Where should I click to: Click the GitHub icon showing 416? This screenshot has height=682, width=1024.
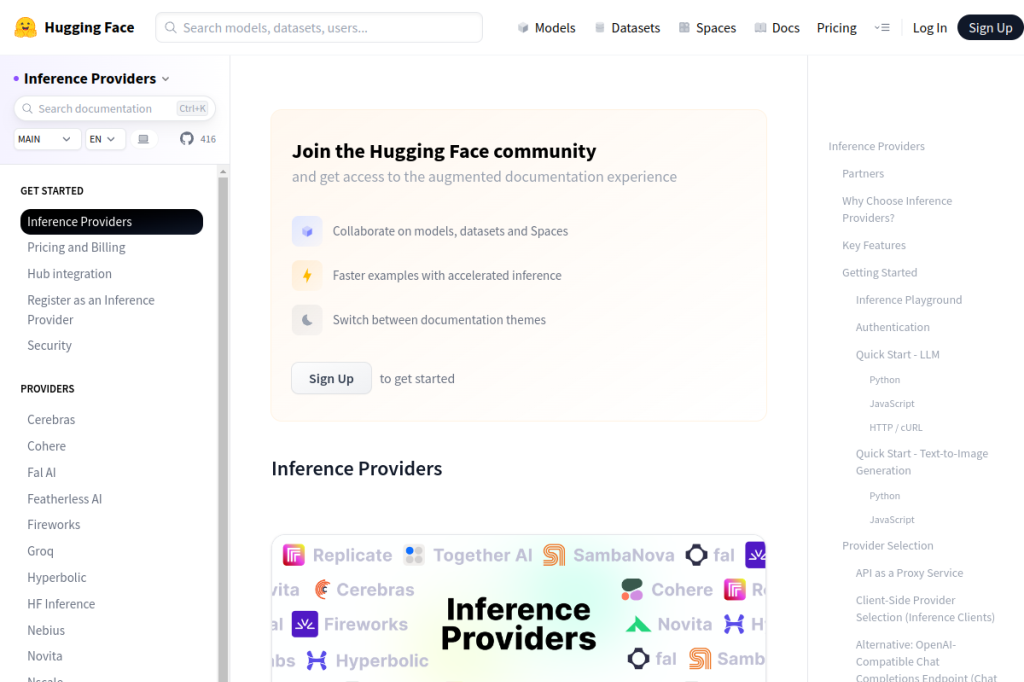point(187,138)
